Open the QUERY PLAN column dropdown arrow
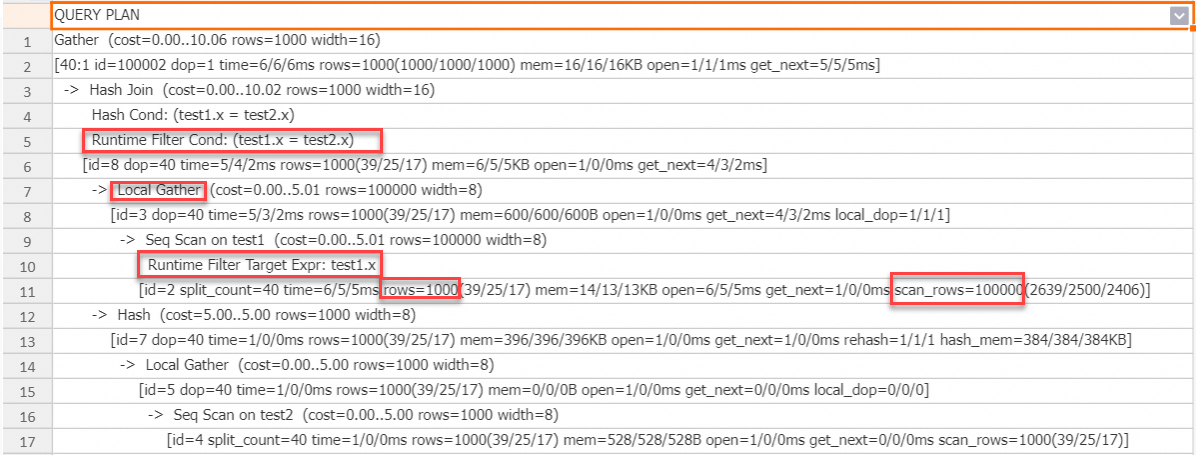 pyautogui.click(x=1178, y=15)
